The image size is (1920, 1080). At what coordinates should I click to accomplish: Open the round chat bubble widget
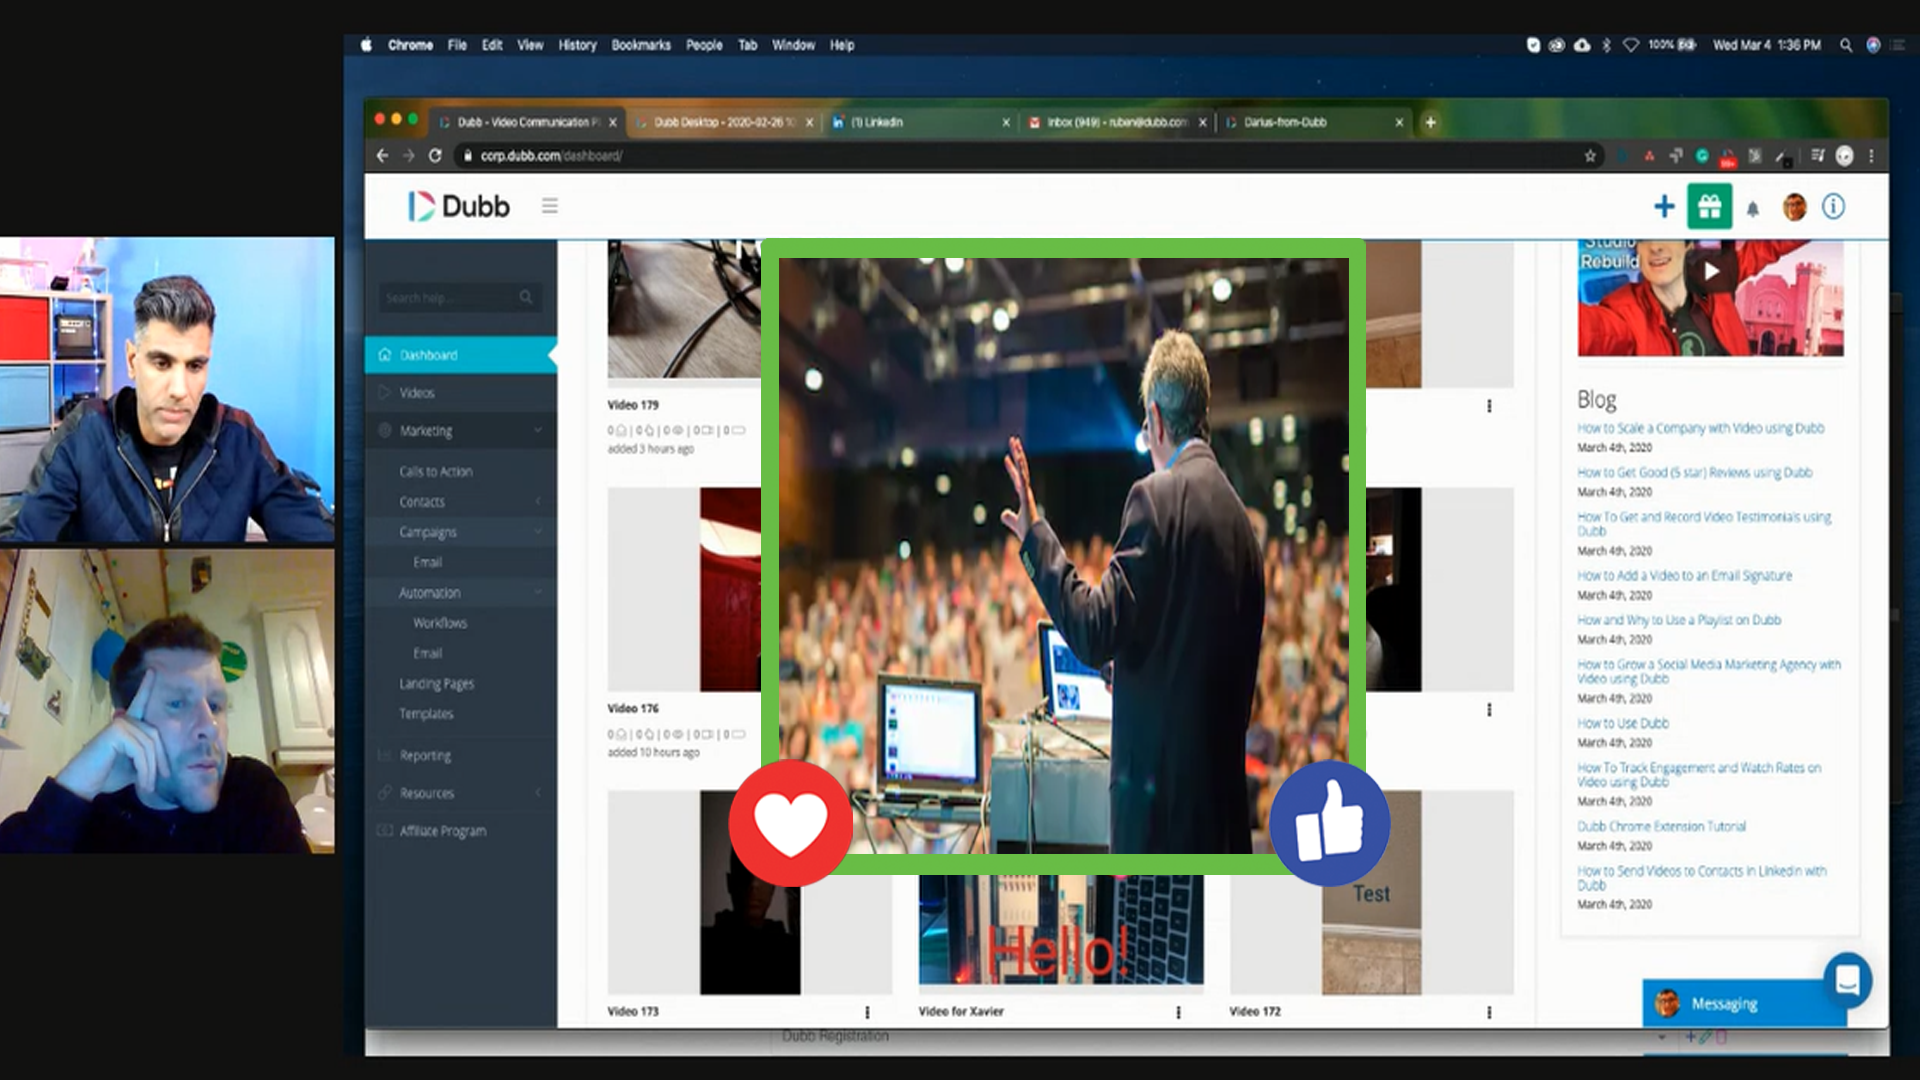tap(1847, 980)
